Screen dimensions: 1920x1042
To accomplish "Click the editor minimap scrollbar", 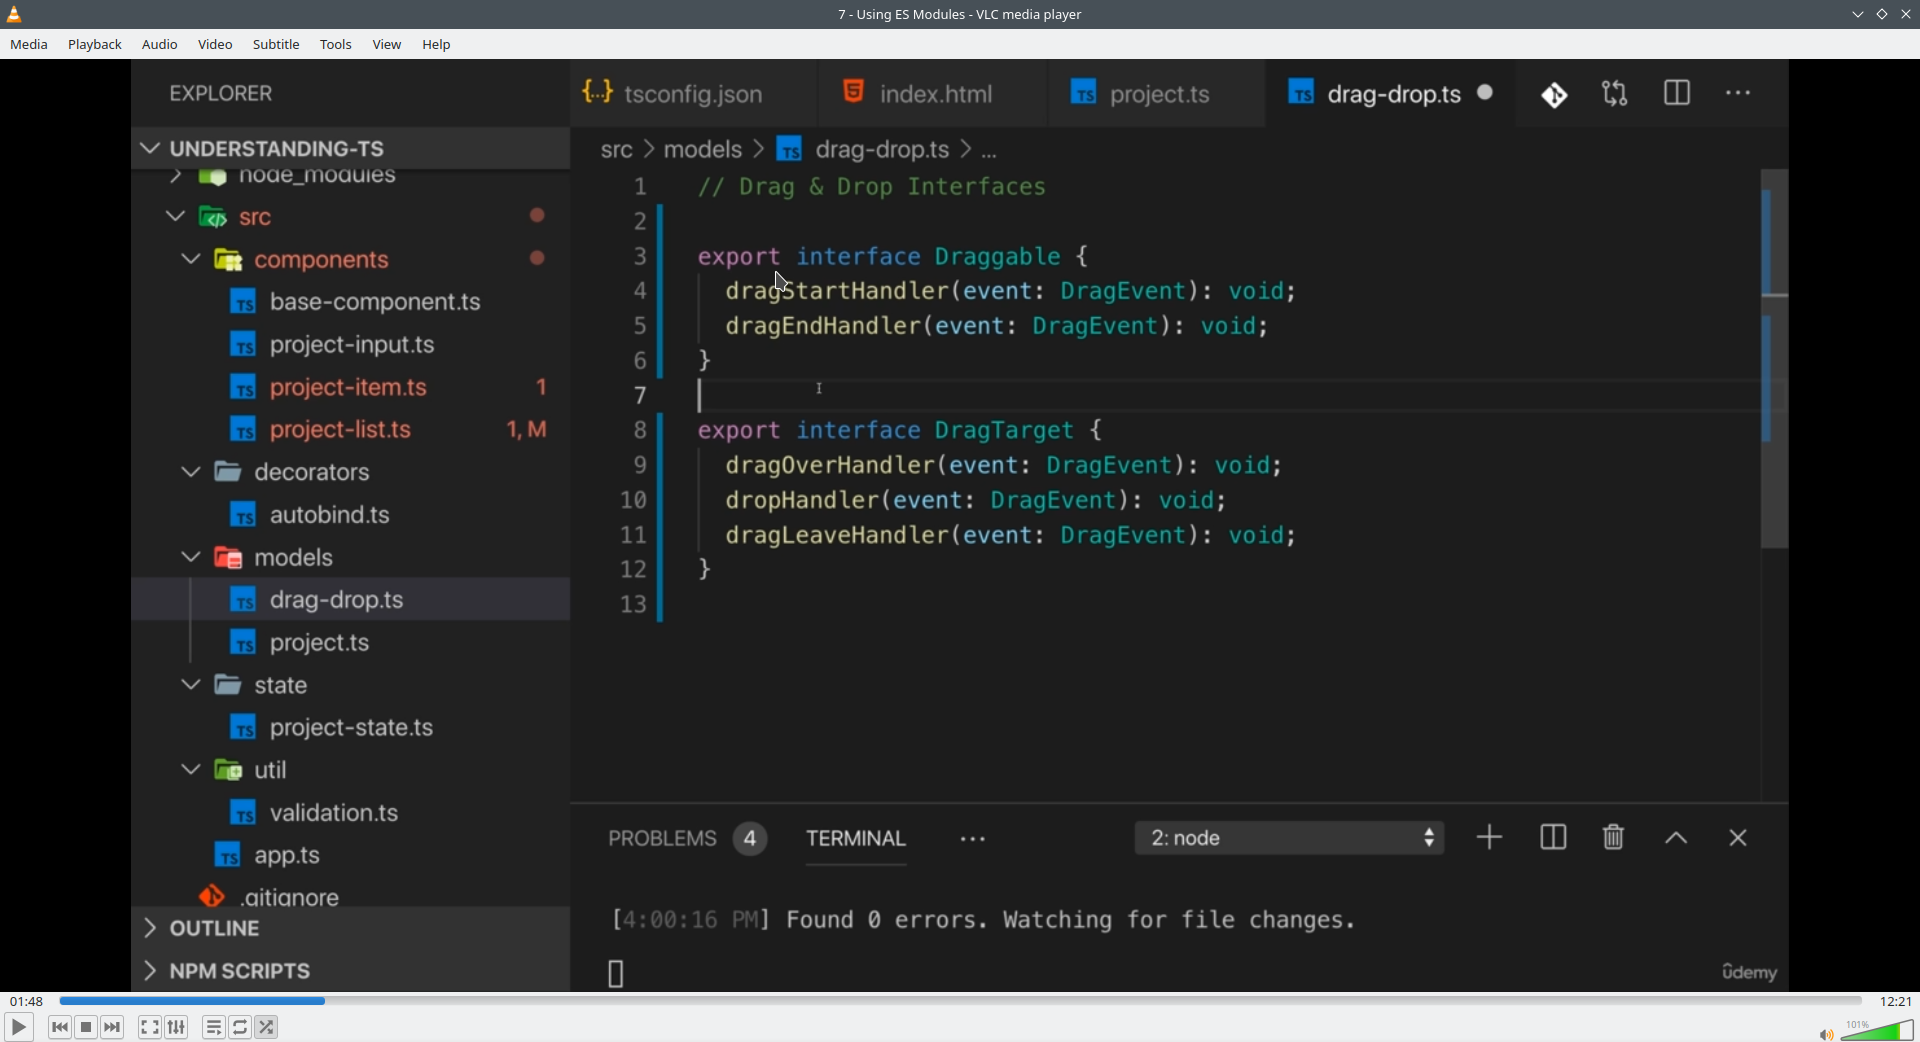I will coord(1775,360).
